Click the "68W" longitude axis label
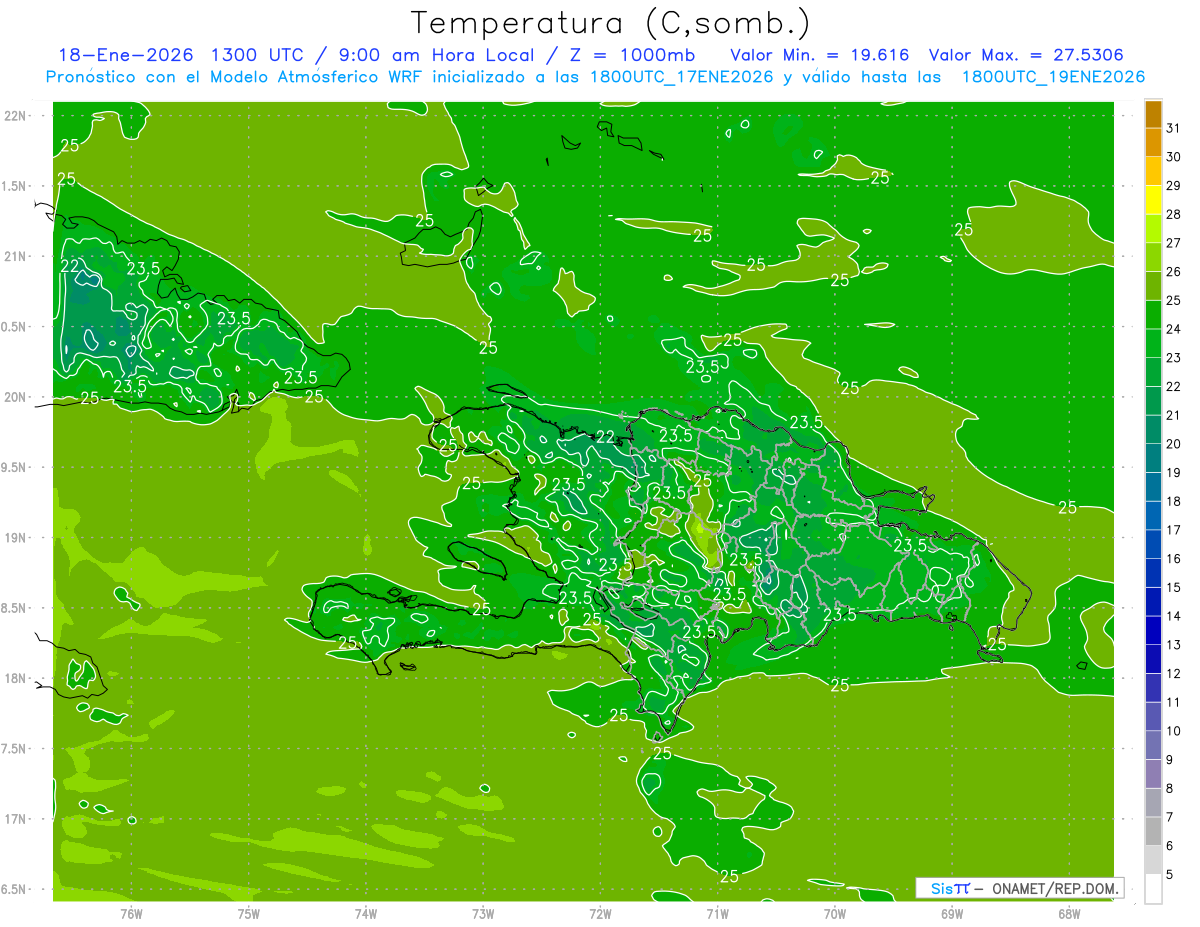Image resolution: width=1200 pixels, height=927 pixels. click(x=1069, y=913)
